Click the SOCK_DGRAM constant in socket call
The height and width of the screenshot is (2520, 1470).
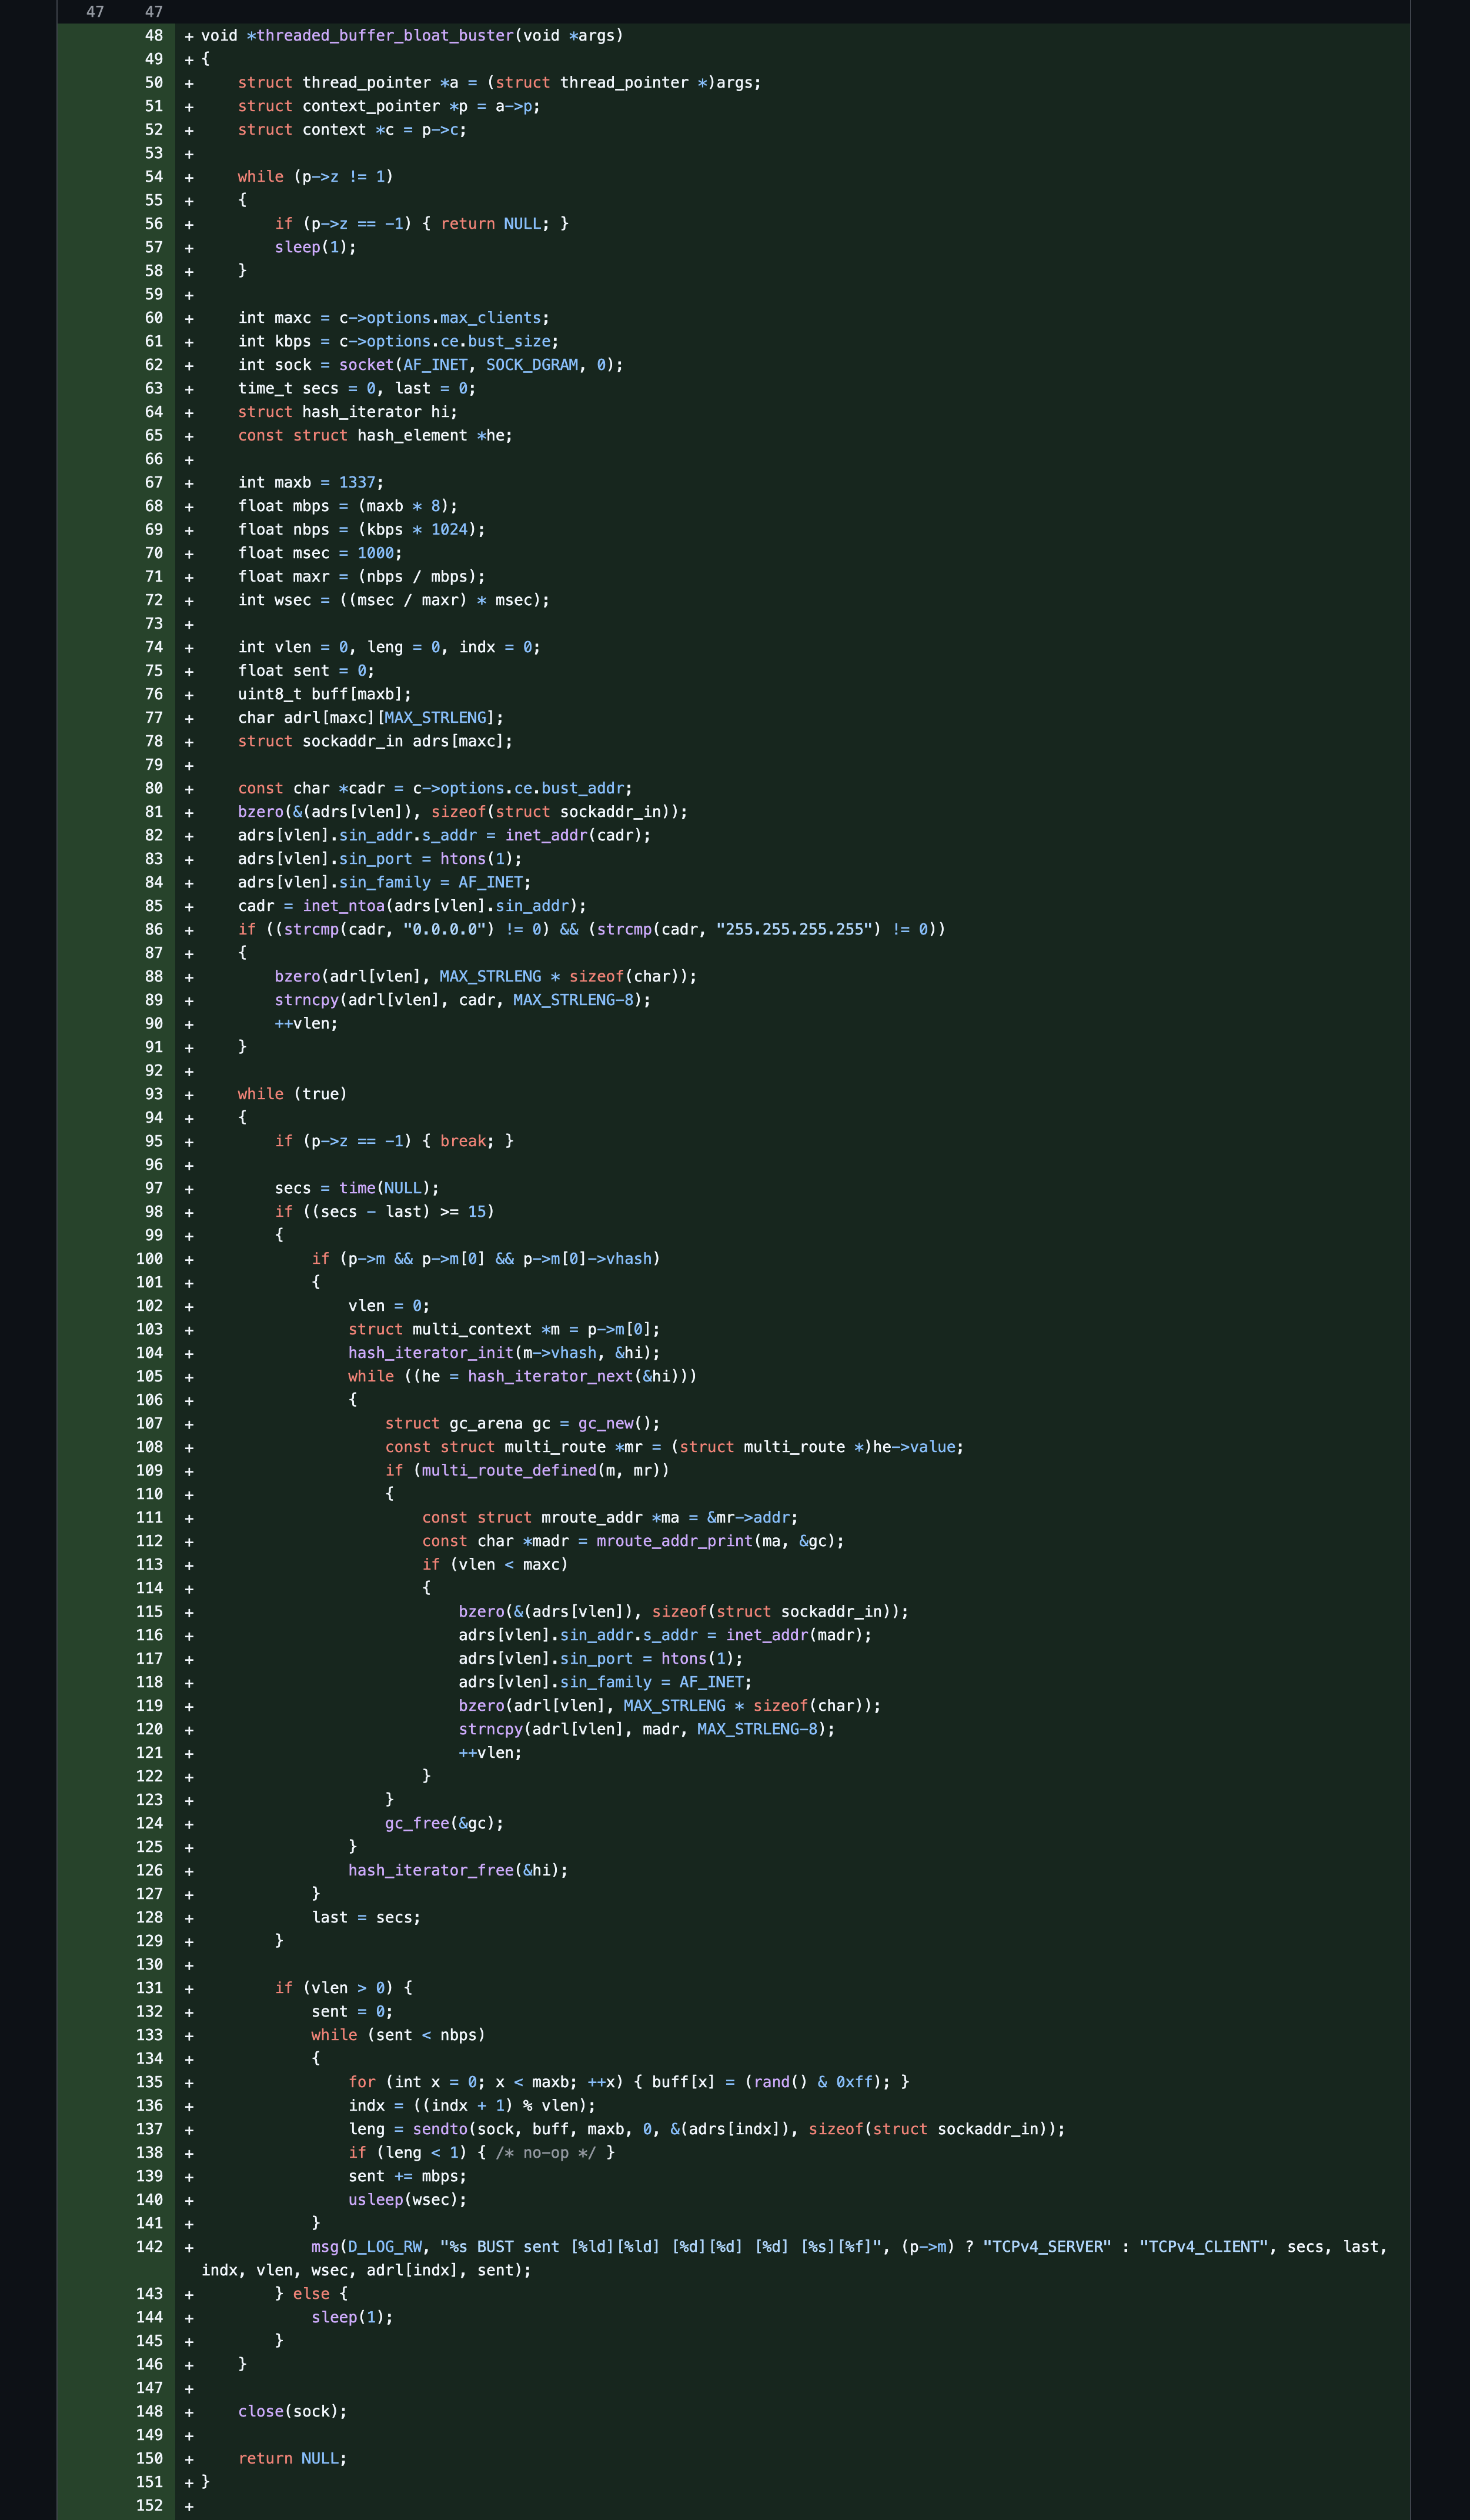tap(532, 365)
